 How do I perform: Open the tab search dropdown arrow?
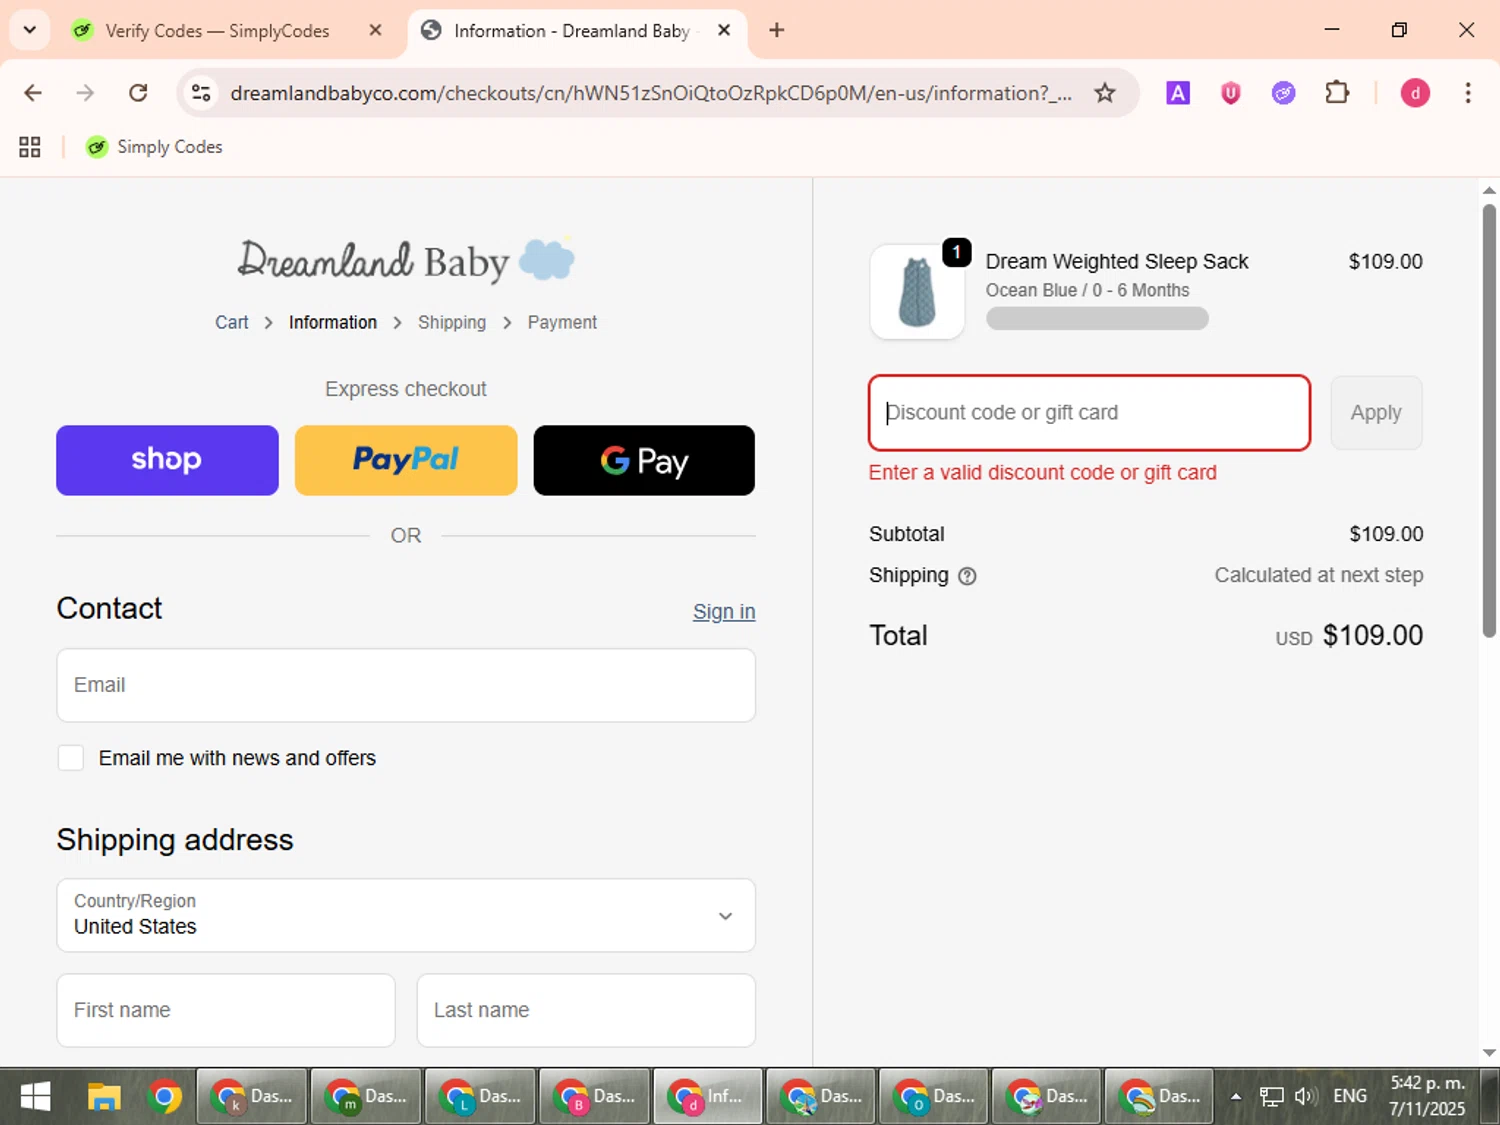click(x=30, y=30)
